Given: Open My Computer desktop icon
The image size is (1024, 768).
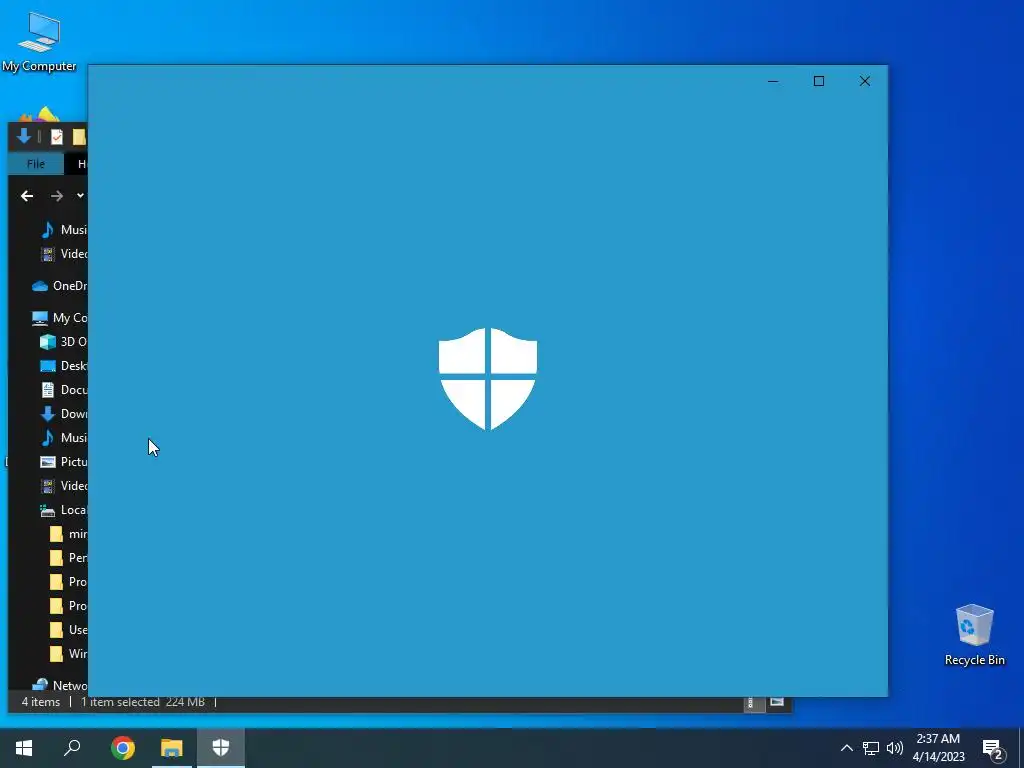Looking at the screenshot, I should point(39,42).
